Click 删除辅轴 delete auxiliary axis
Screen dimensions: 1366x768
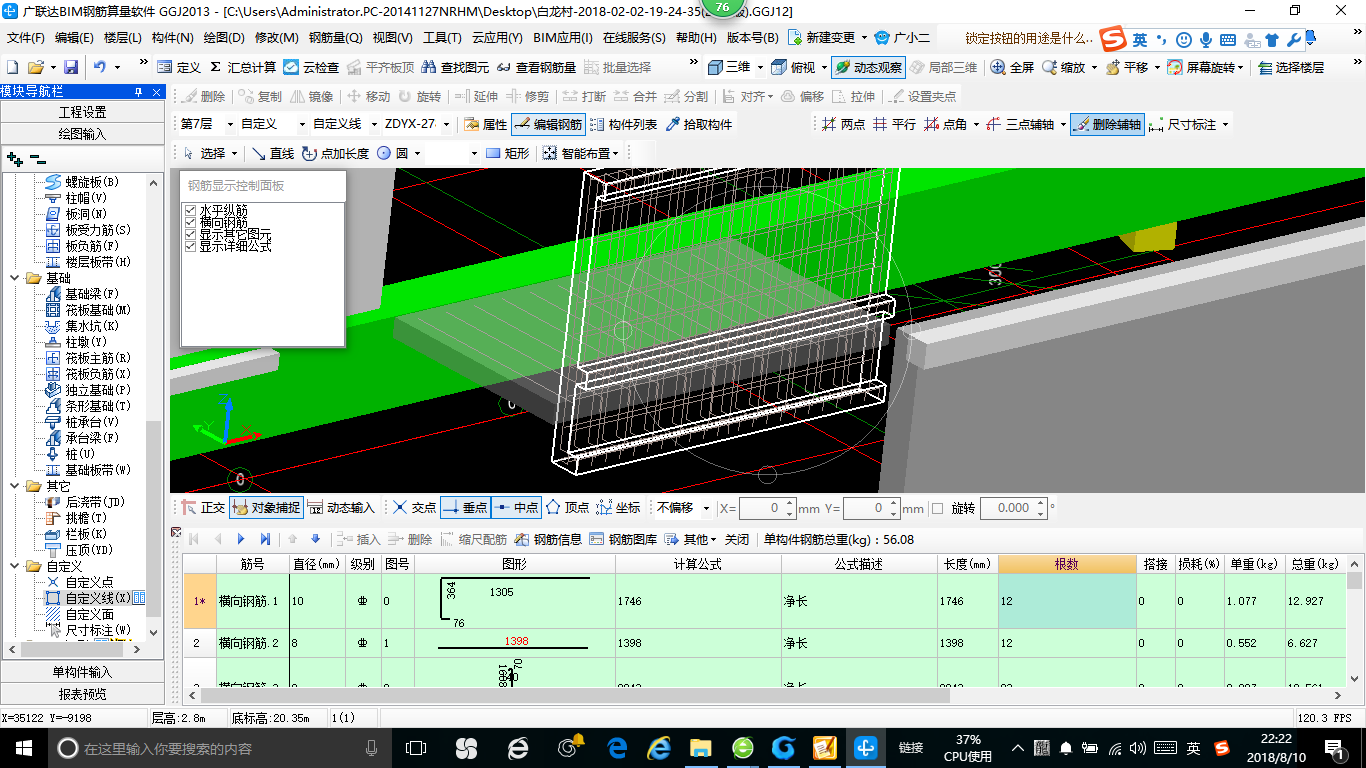(x=1107, y=124)
